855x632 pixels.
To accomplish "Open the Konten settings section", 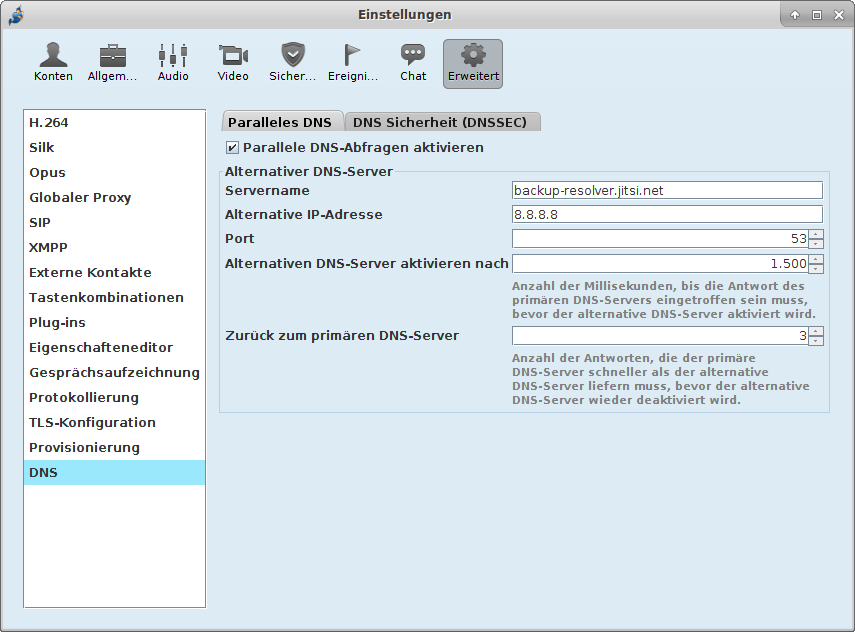I will click(53, 62).
